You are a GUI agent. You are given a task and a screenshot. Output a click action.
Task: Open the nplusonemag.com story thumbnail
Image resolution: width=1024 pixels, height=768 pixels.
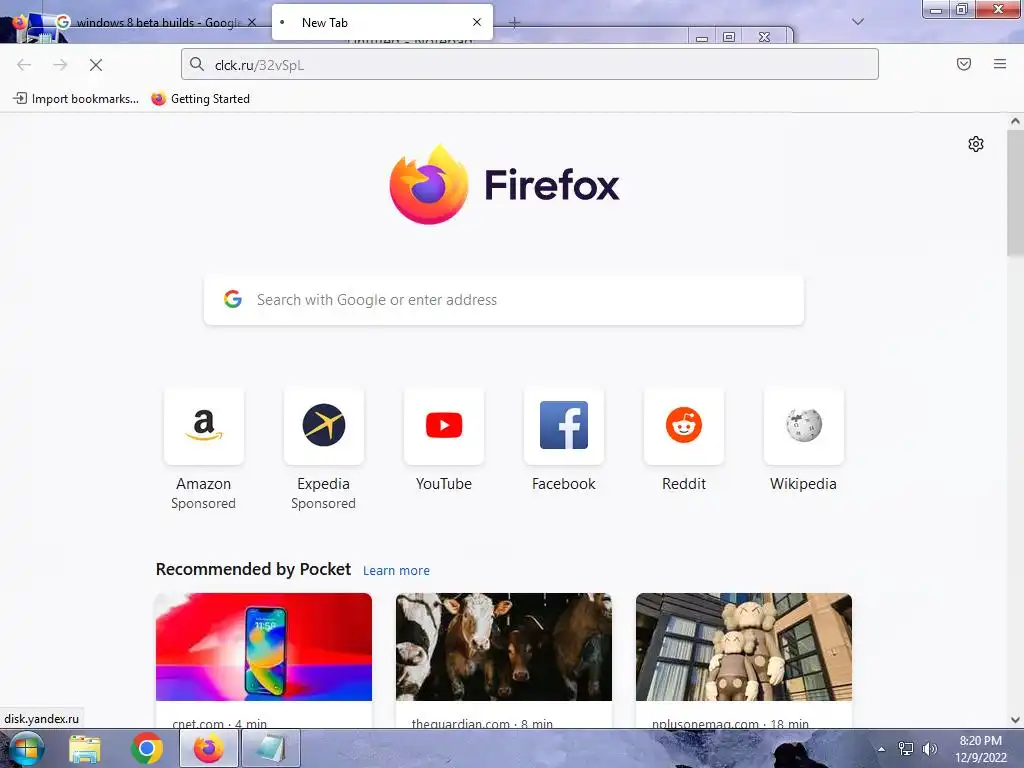(x=744, y=647)
